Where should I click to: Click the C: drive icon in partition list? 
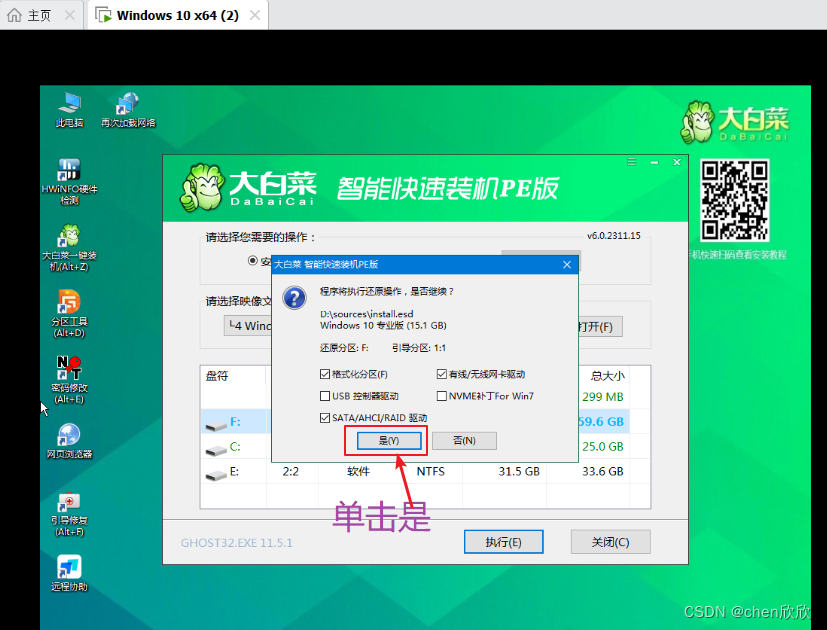pos(216,449)
